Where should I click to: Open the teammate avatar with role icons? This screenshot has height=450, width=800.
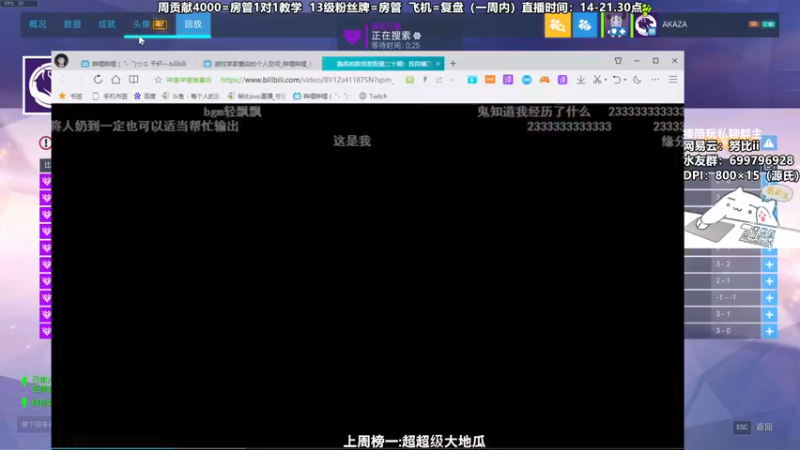616,24
